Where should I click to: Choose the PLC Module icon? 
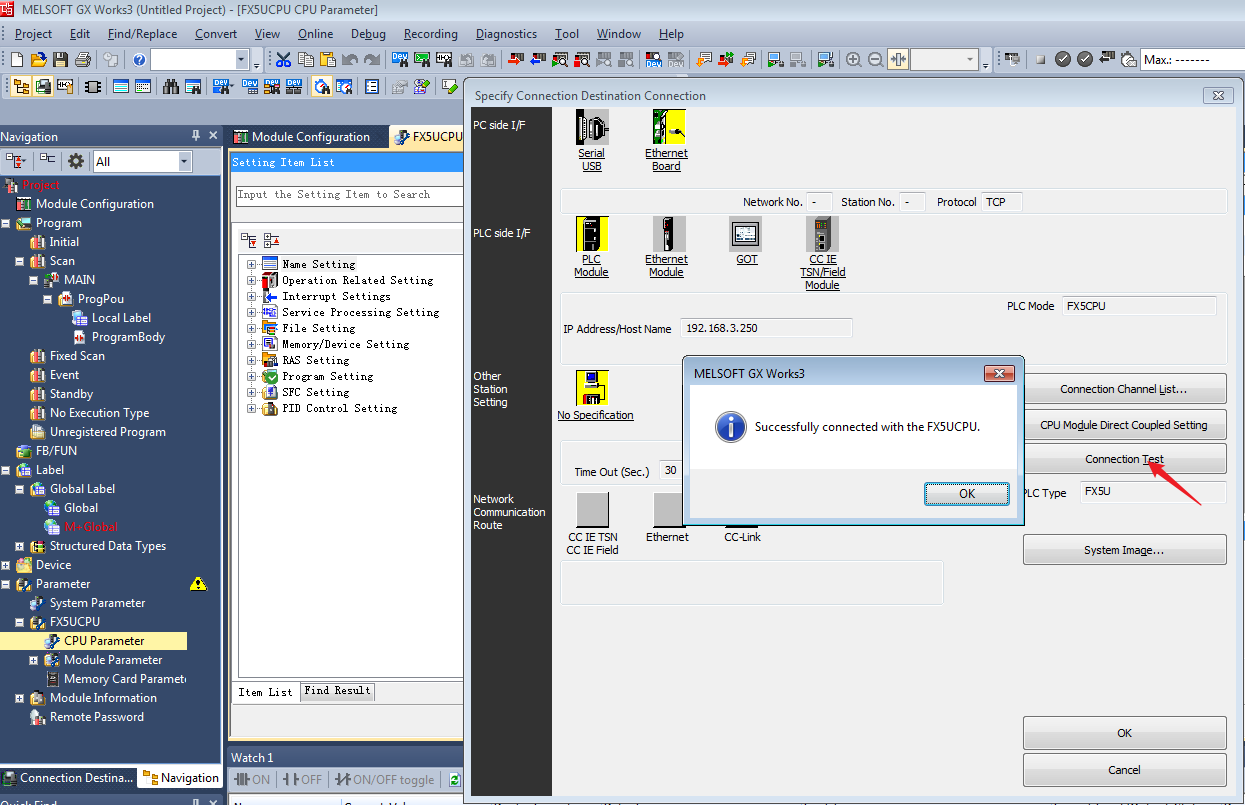tap(591, 235)
